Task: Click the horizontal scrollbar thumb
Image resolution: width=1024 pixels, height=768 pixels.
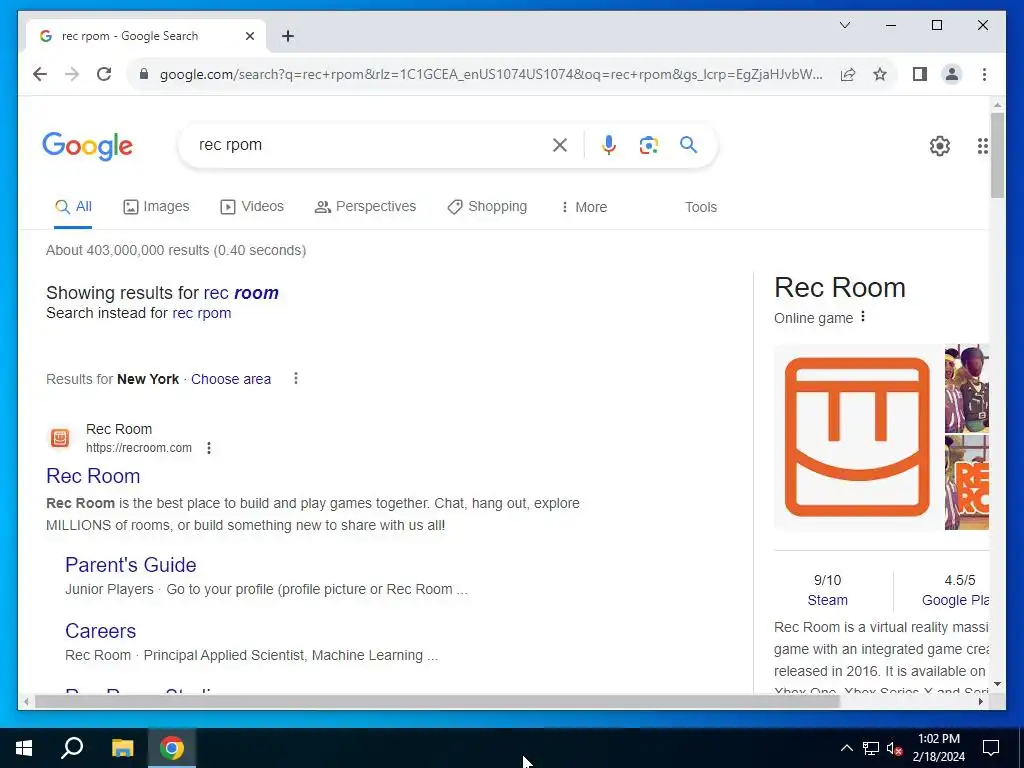Action: click(437, 702)
